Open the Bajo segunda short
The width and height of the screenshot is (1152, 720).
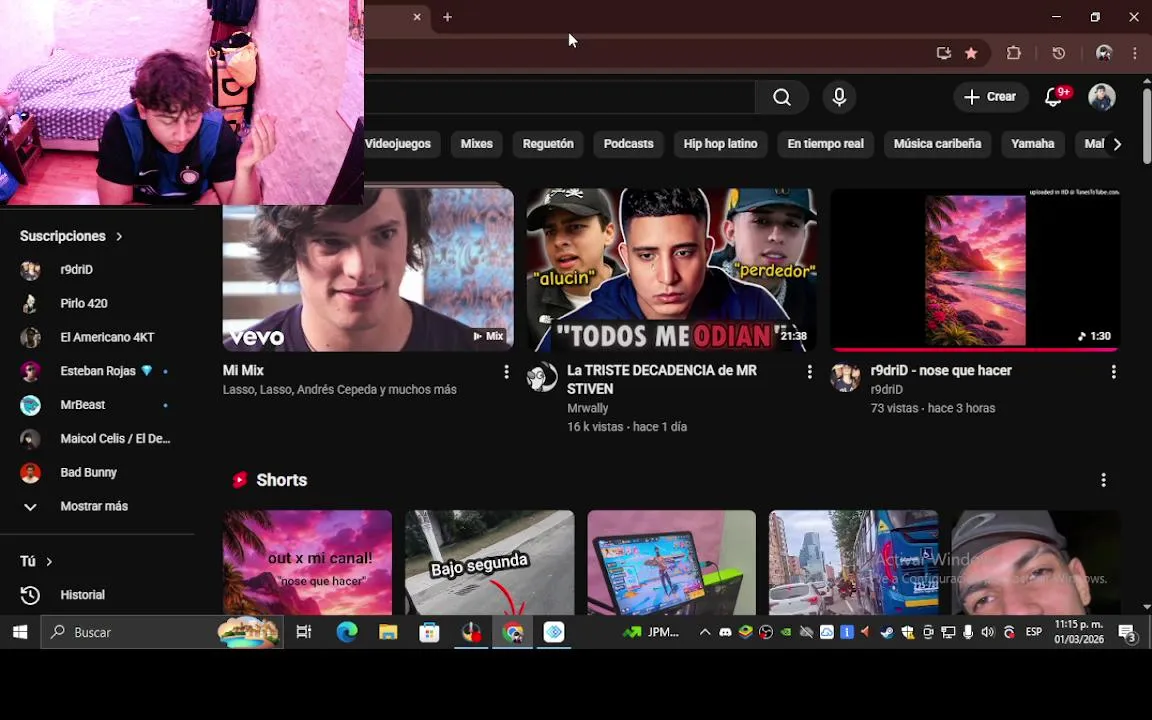pos(489,563)
